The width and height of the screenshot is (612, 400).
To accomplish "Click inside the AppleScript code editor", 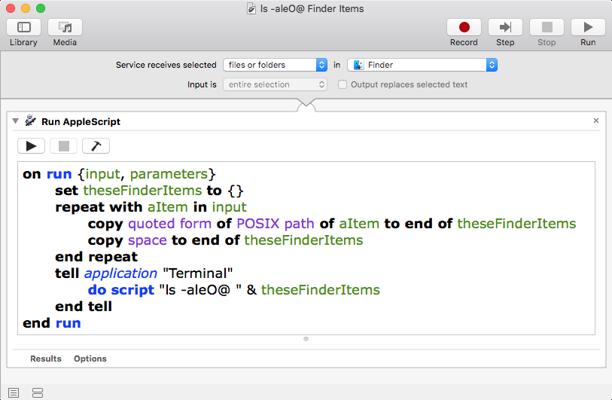I will tap(306, 248).
